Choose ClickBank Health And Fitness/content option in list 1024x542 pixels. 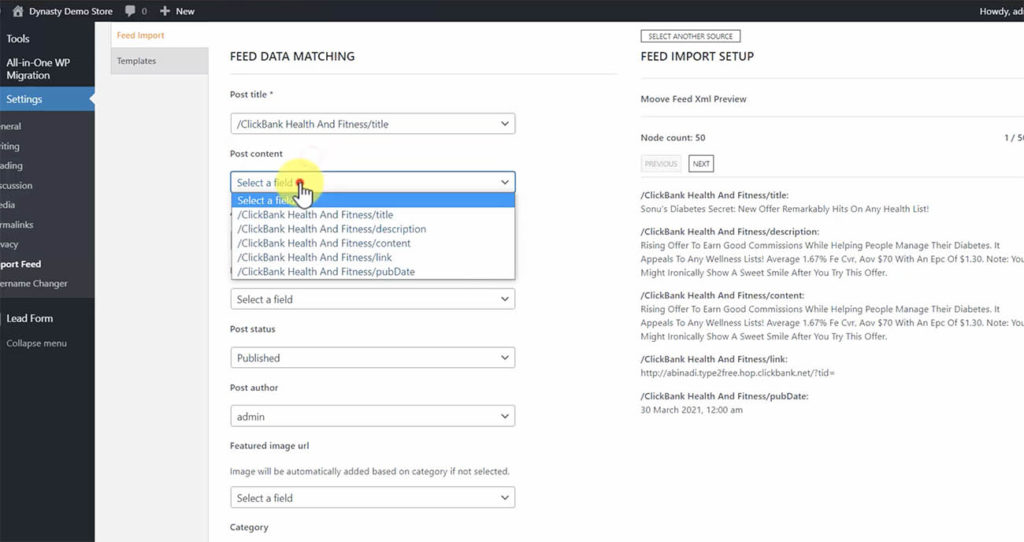click(372, 244)
